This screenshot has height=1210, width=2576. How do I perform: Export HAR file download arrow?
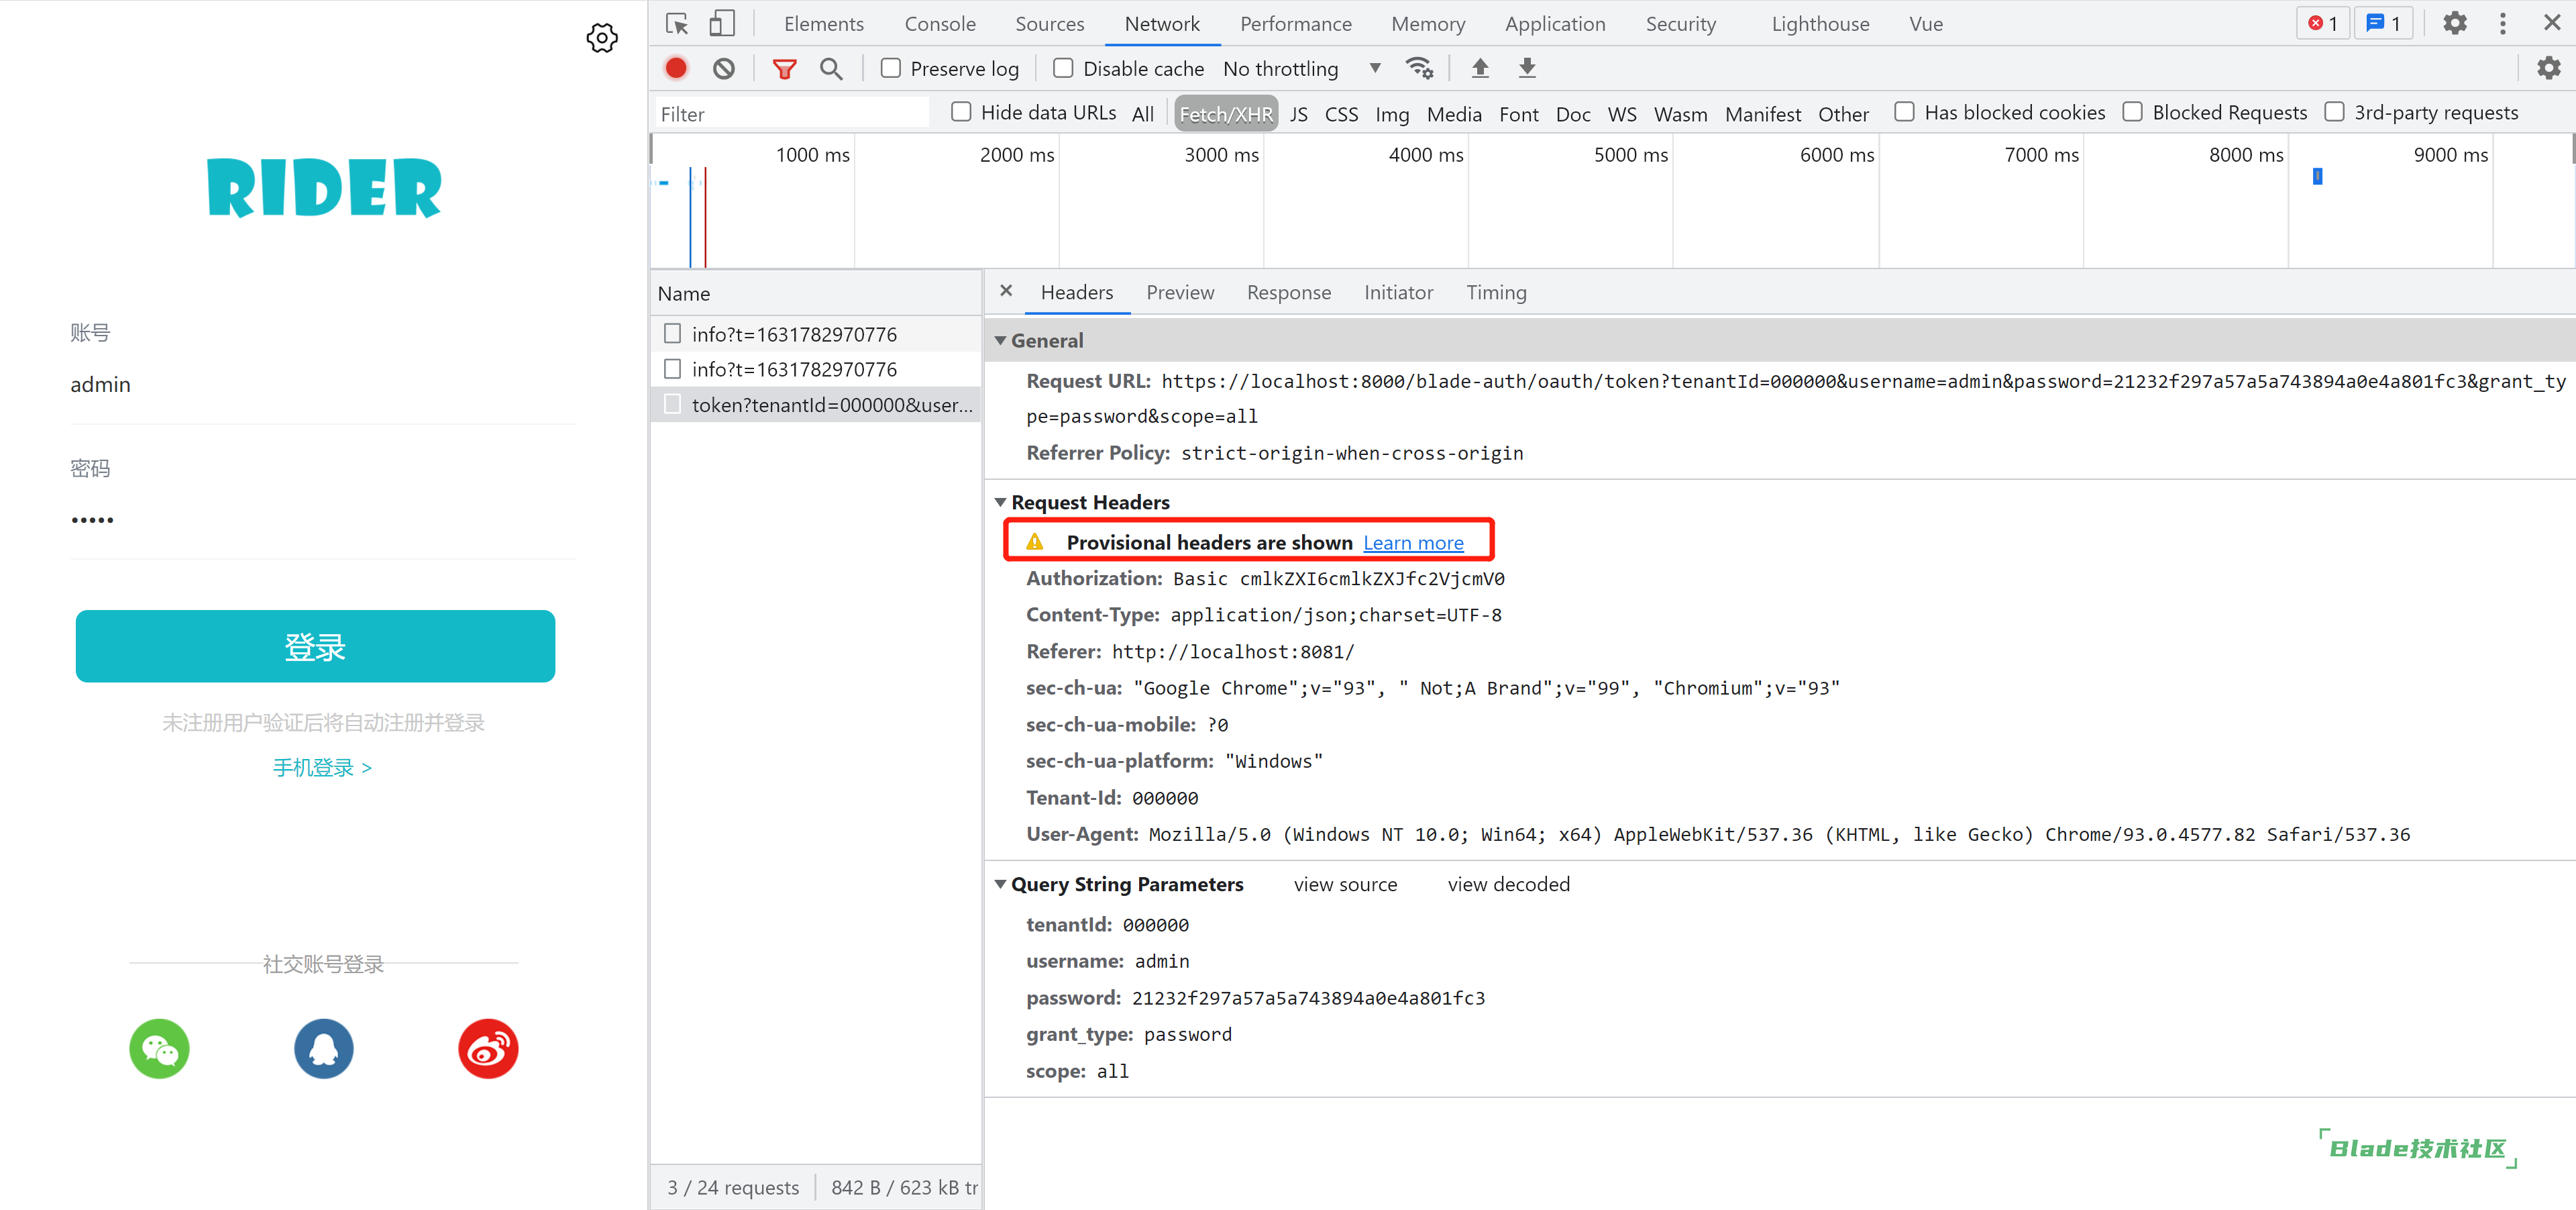click(1527, 68)
